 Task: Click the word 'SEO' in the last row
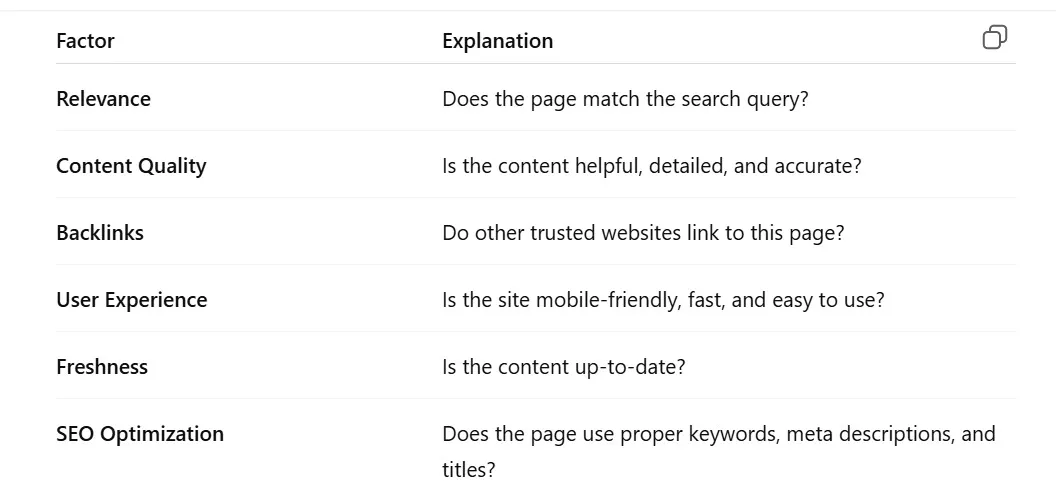click(x=75, y=434)
